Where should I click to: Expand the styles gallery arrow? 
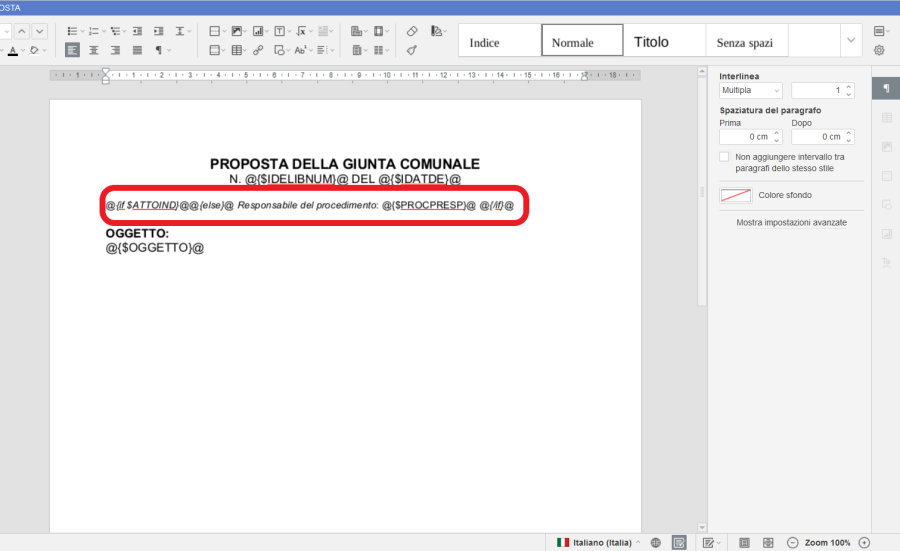tap(850, 40)
